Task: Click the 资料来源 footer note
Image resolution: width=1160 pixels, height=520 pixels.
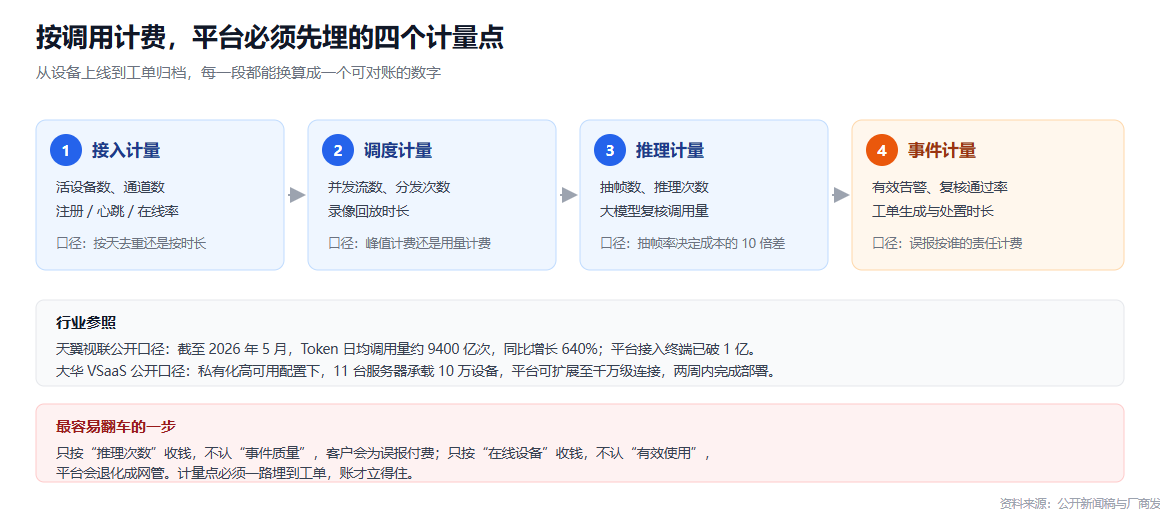Action: [x=1079, y=503]
